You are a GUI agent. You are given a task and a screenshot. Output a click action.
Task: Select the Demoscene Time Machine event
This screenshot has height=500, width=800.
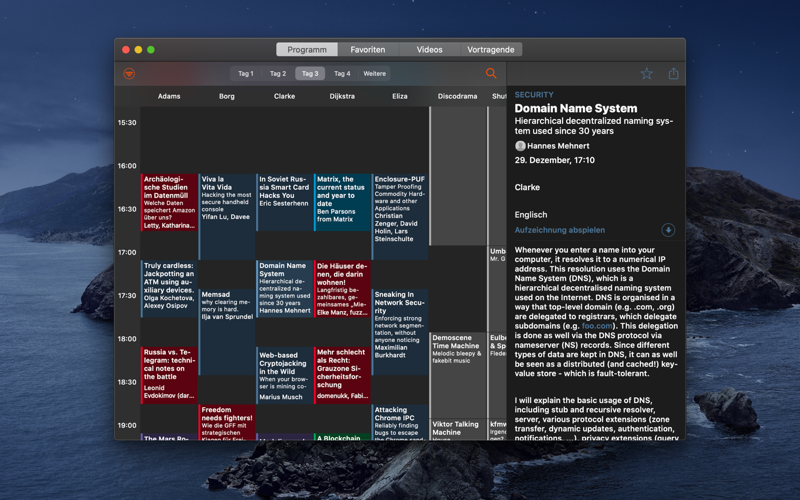tap(458, 376)
